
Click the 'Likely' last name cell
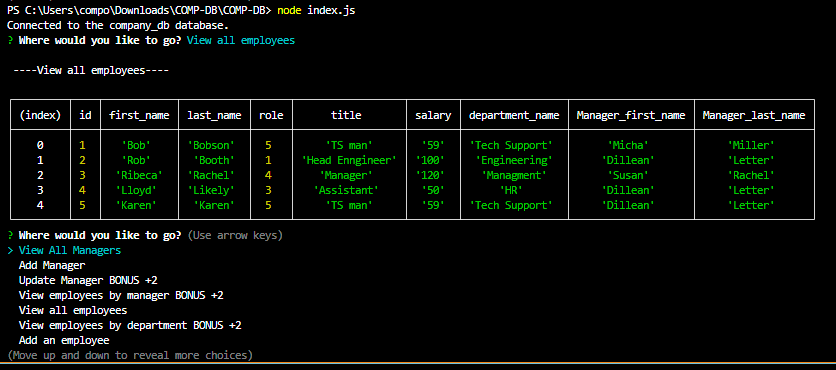[x=211, y=190]
